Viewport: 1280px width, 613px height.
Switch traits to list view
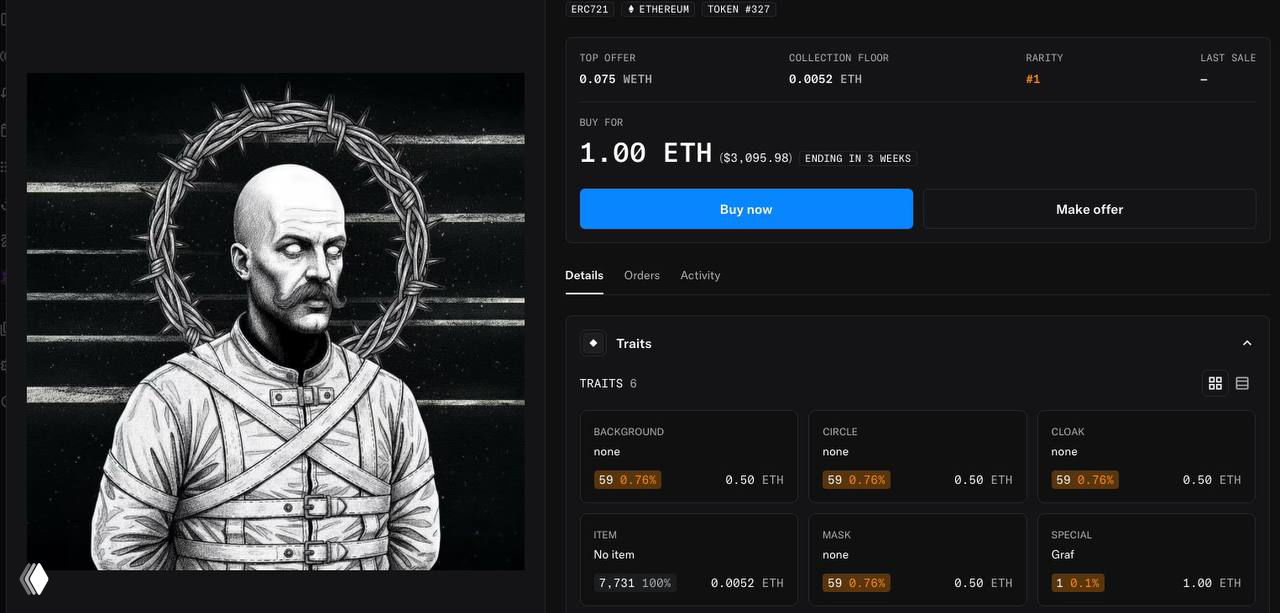(x=1242, y=383)
